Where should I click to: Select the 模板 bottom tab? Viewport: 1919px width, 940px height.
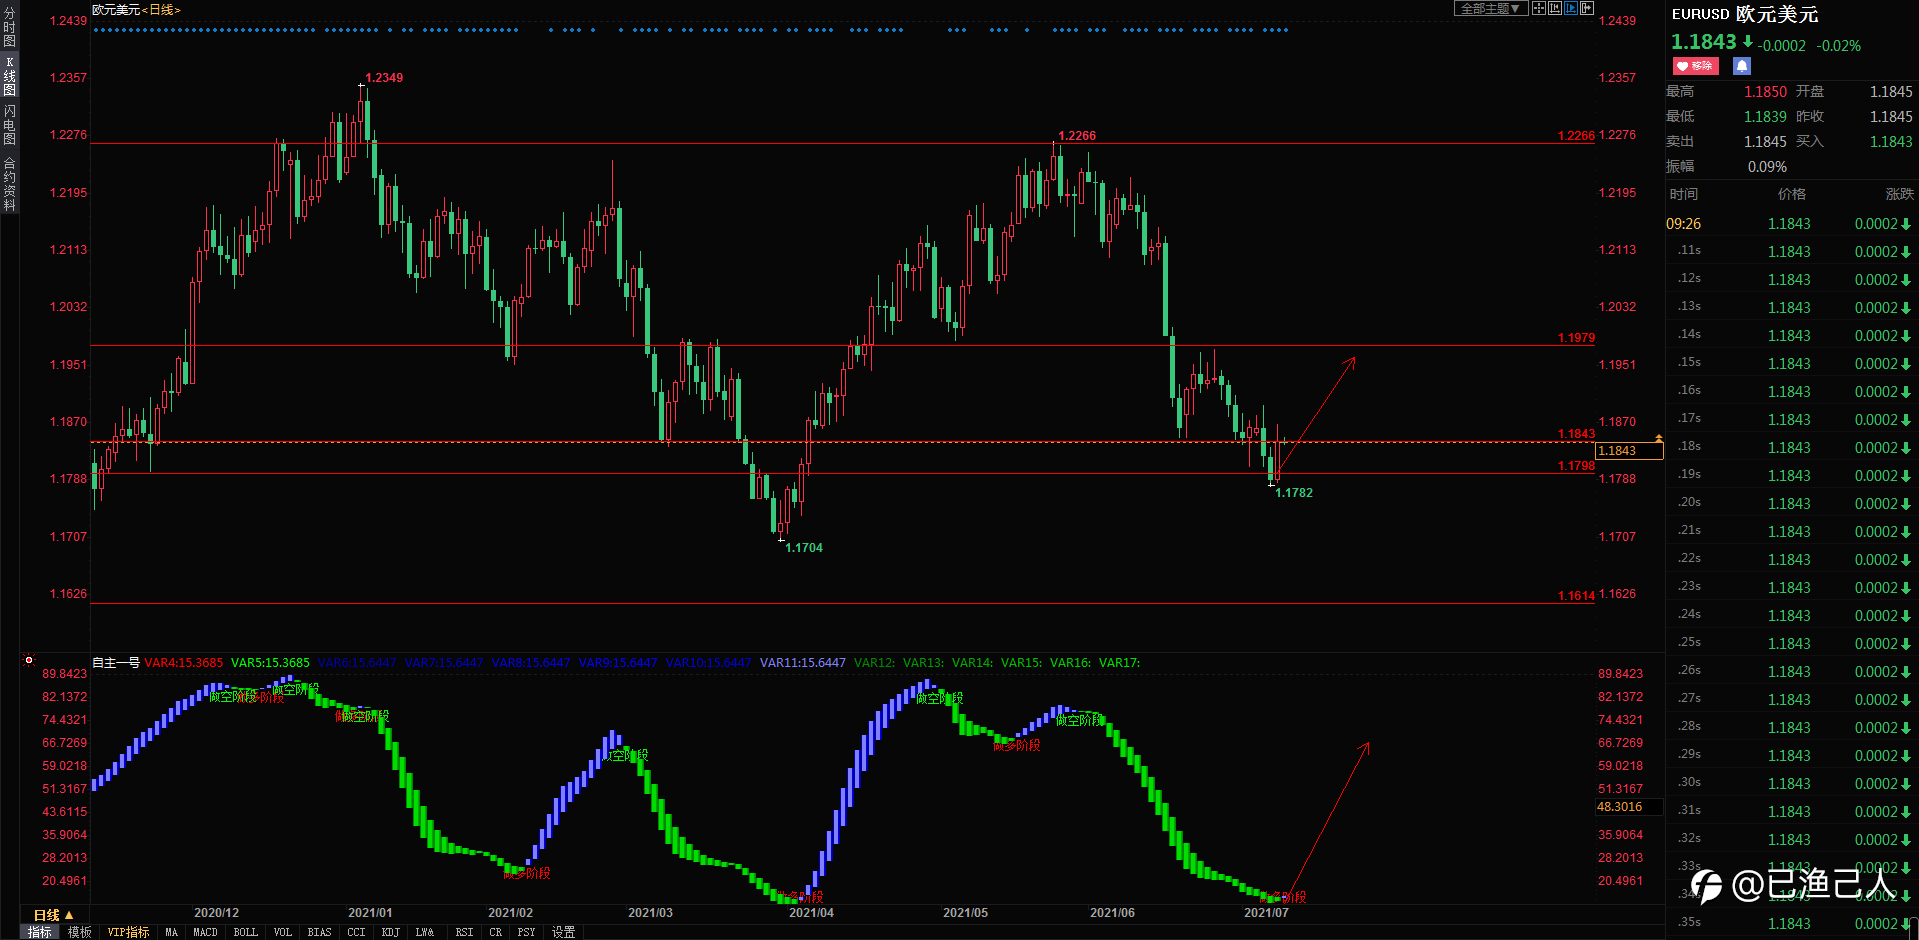(80, 932)
